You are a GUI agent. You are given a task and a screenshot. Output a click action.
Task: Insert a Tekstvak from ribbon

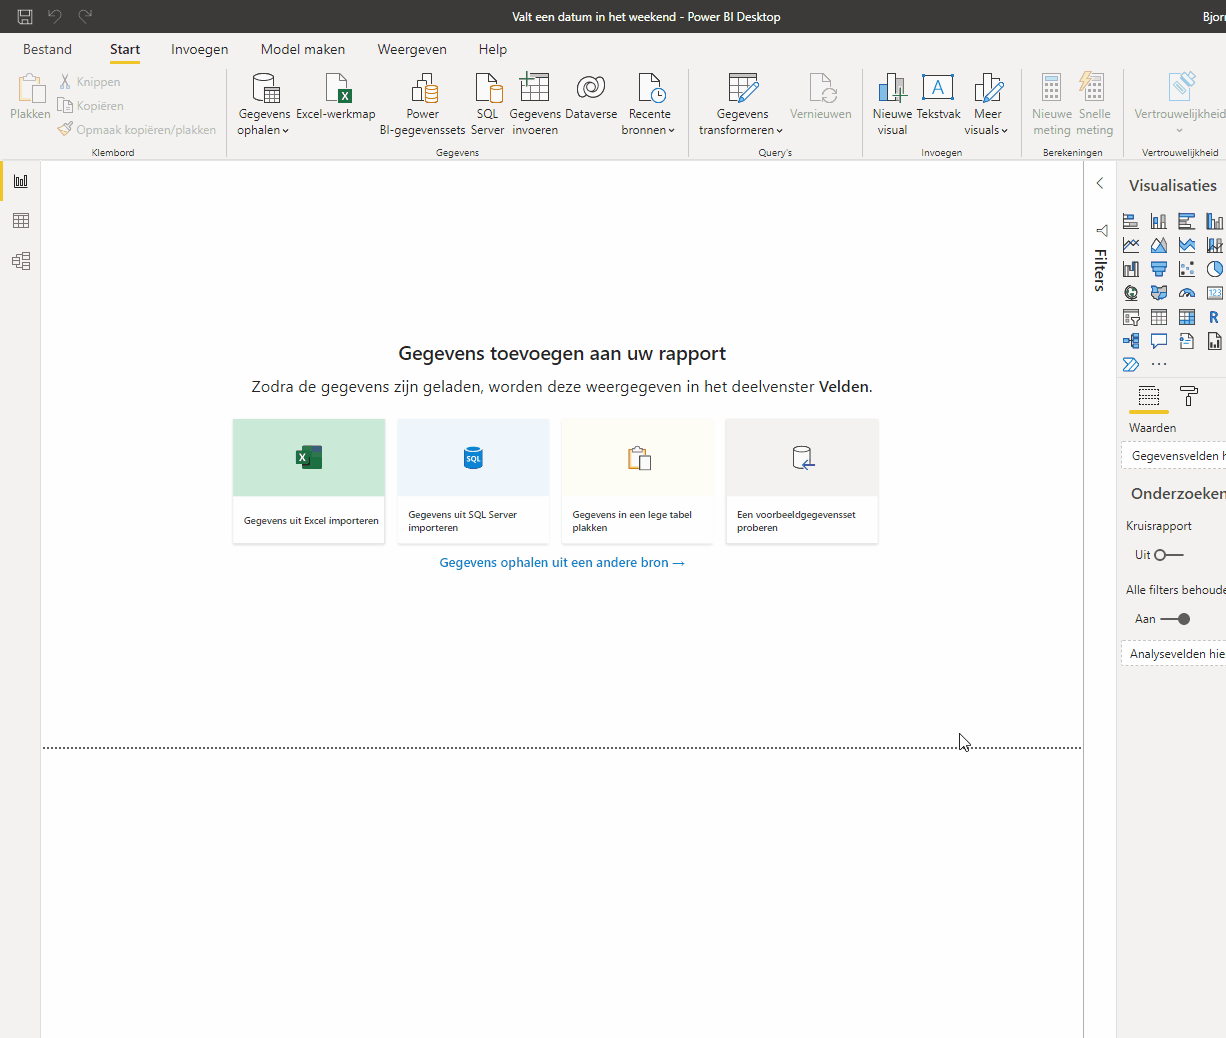(x=938, y=96)
